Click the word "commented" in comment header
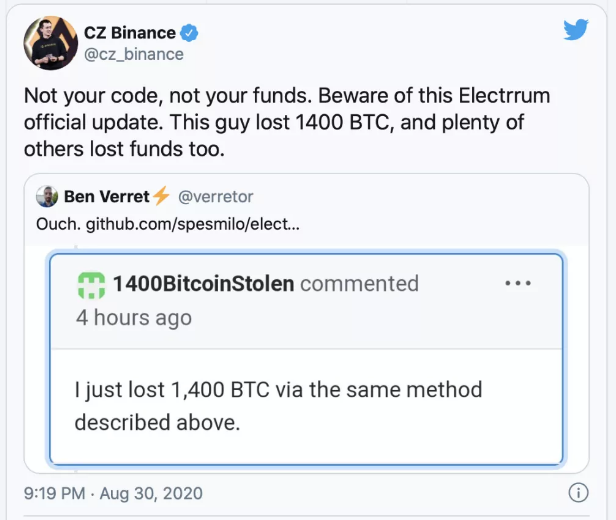This screenshot has height=520, width=616. 359,284
